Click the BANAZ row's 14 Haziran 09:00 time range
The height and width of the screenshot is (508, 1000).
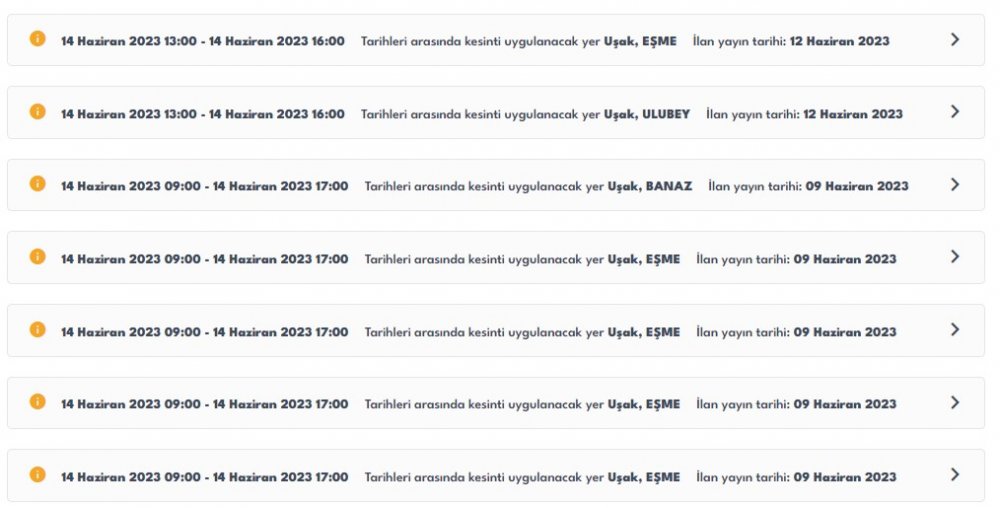pyautogui.click(x=205, y=186)
